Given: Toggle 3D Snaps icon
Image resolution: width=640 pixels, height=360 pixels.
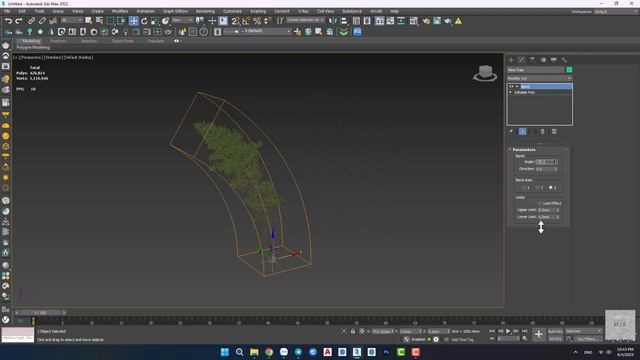Looking at the screenshot, I should (x=236, y=21).
